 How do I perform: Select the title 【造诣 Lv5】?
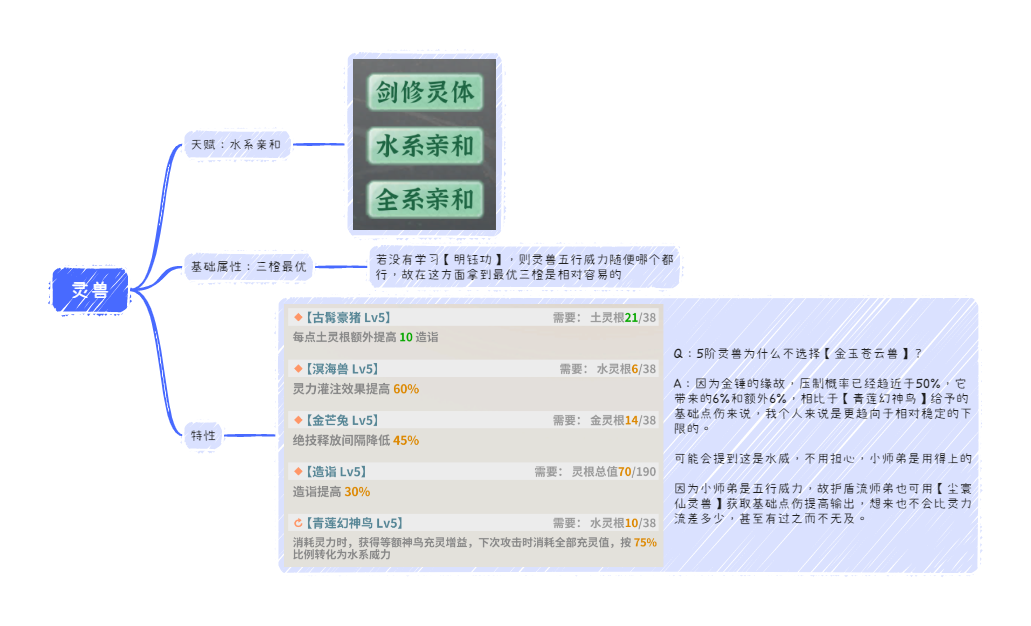(336, 471)
